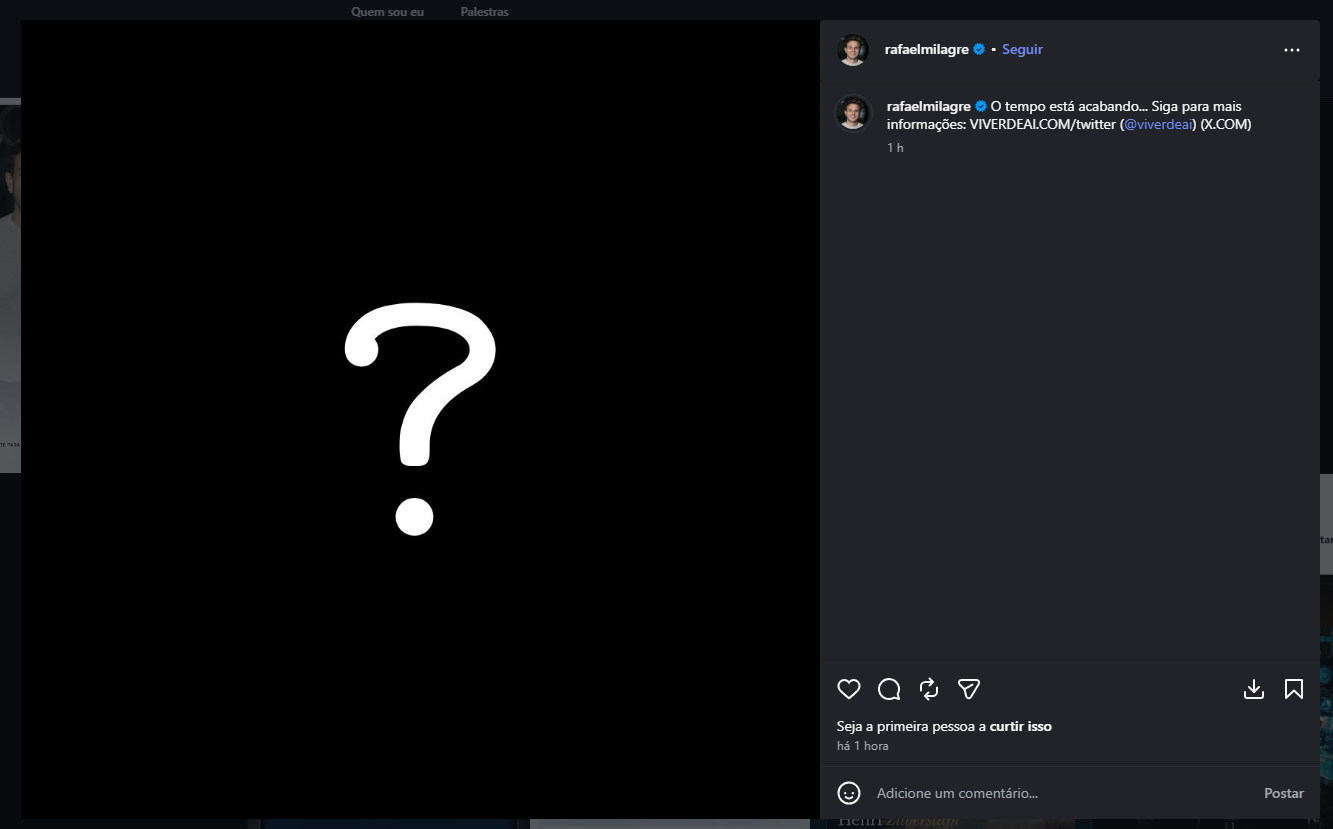
Task: Like the post with the heart icon
Action: click(x=848, y=689)
